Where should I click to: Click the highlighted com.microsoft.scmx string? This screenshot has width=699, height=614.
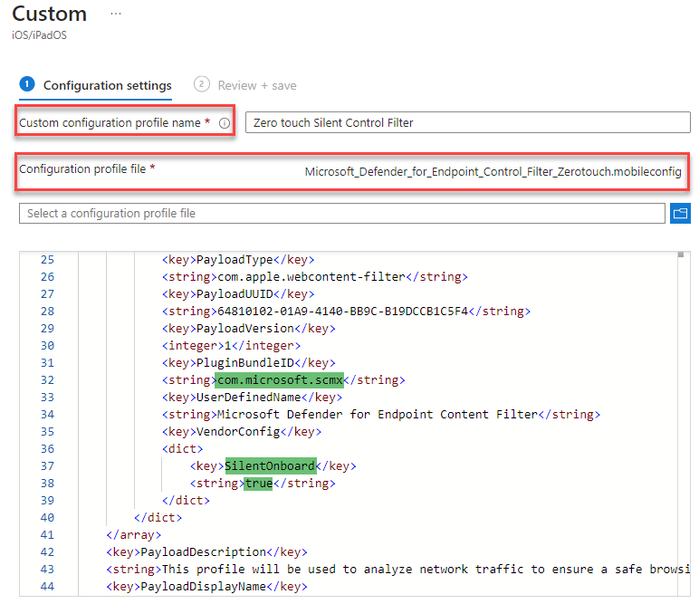pyautogui.click(x=280, y=380)
